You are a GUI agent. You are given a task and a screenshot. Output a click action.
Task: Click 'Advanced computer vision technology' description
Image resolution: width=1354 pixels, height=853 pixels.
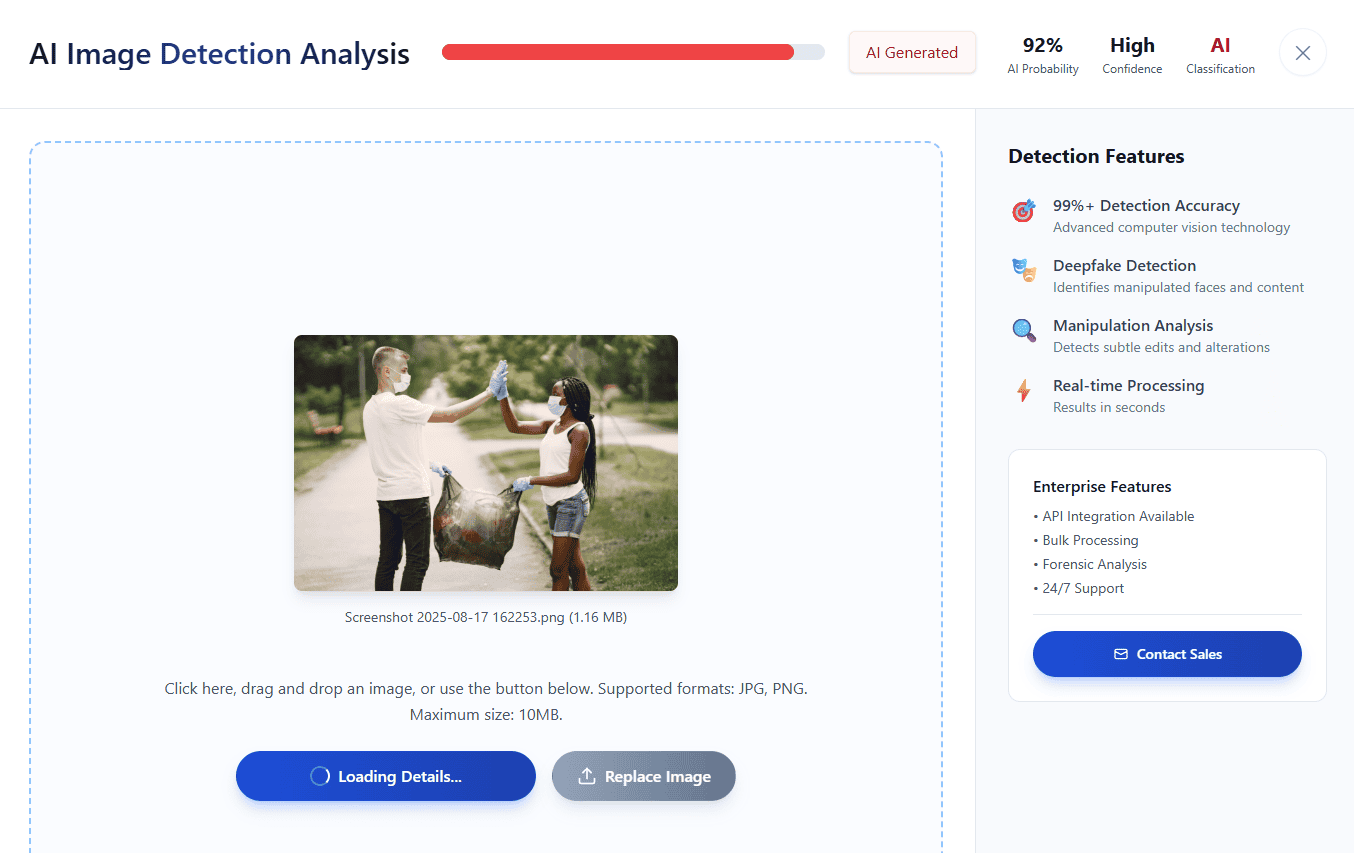(1171, 227)
